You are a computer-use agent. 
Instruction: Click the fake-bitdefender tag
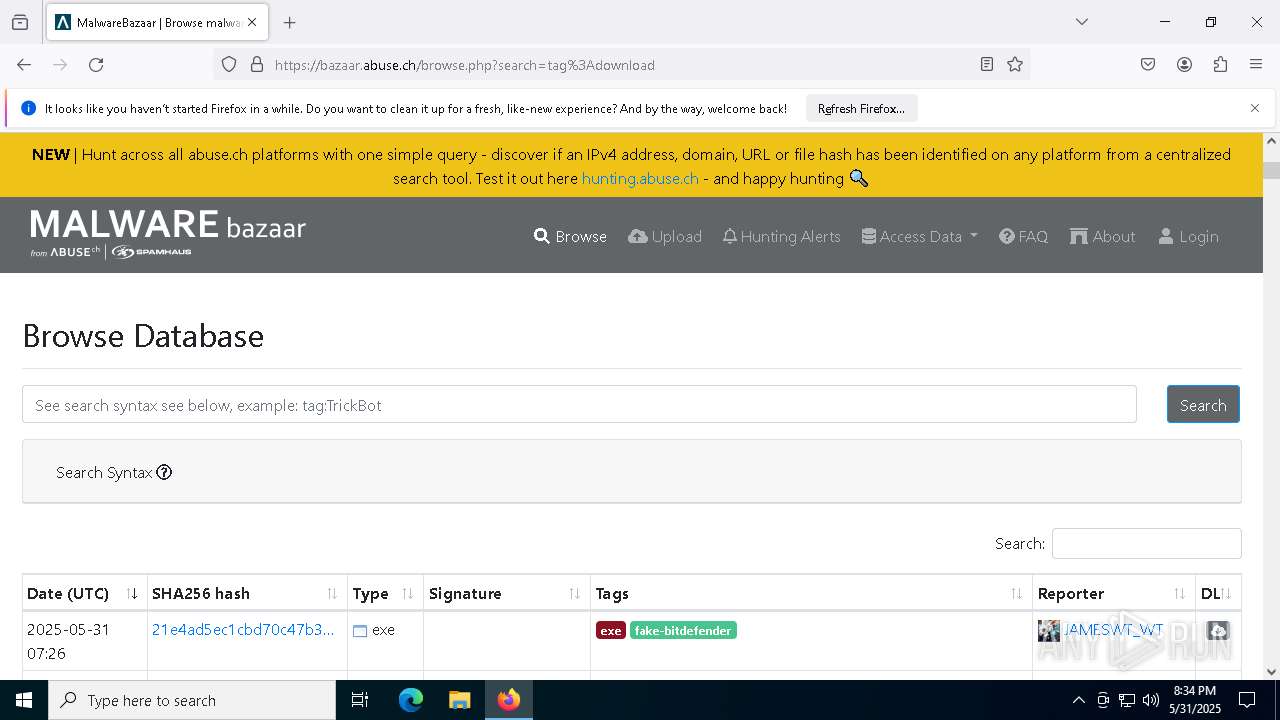(683, 630)
